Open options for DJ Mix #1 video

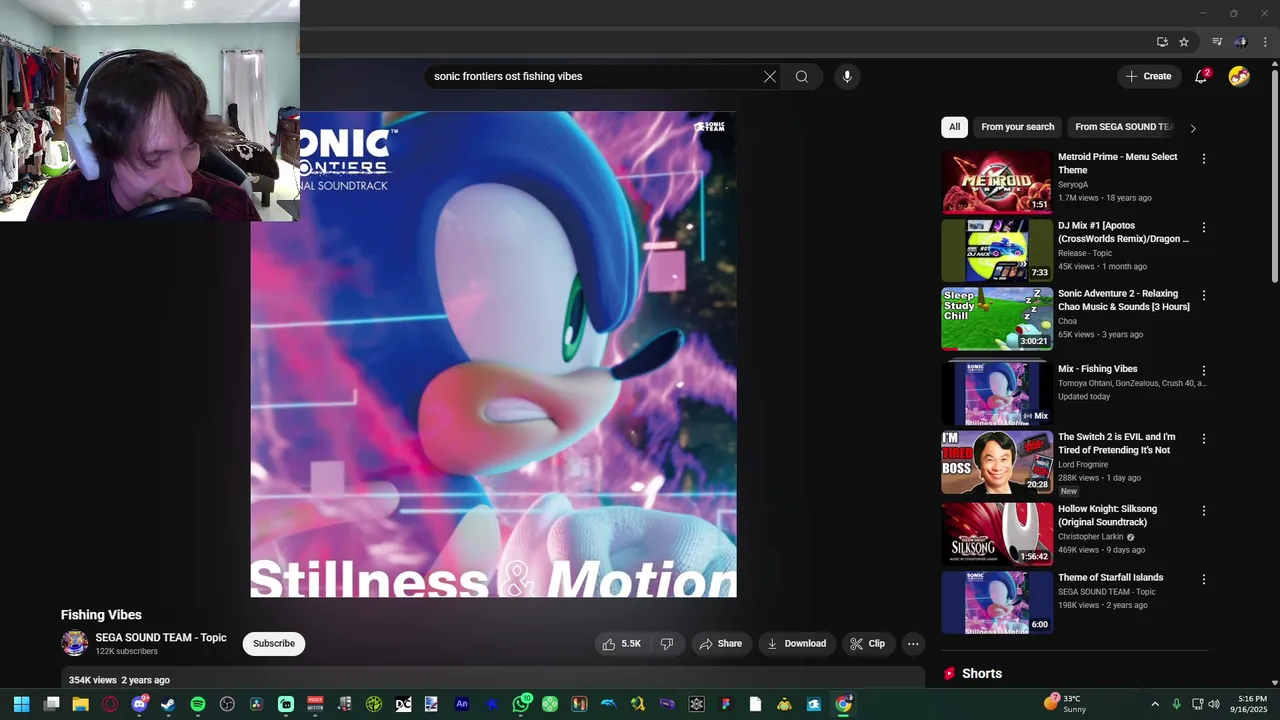click(1204, 227)
